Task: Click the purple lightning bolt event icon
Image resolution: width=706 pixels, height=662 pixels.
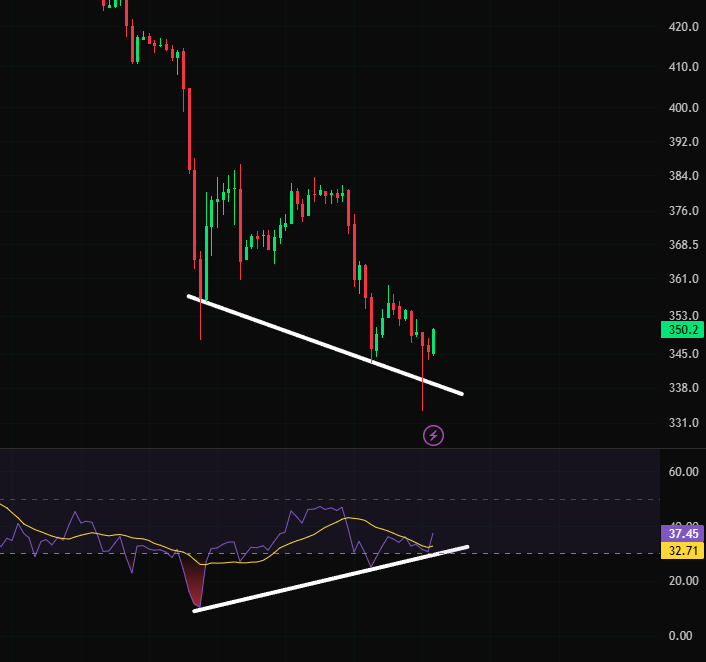Action: (x=433, y=435)
